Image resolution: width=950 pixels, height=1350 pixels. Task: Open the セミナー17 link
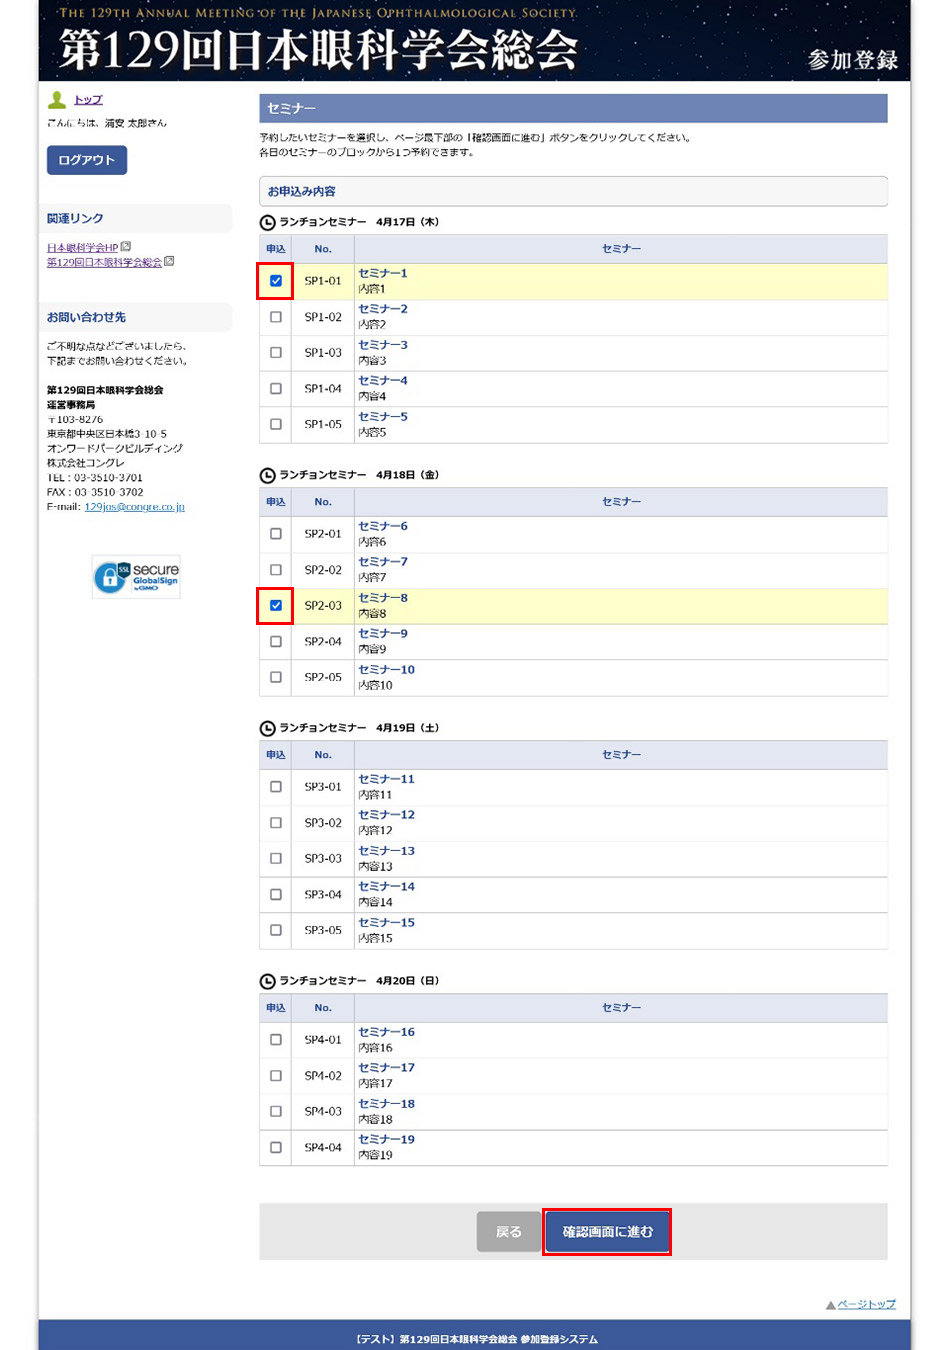pyautogui.click(x=386, y=1068)
